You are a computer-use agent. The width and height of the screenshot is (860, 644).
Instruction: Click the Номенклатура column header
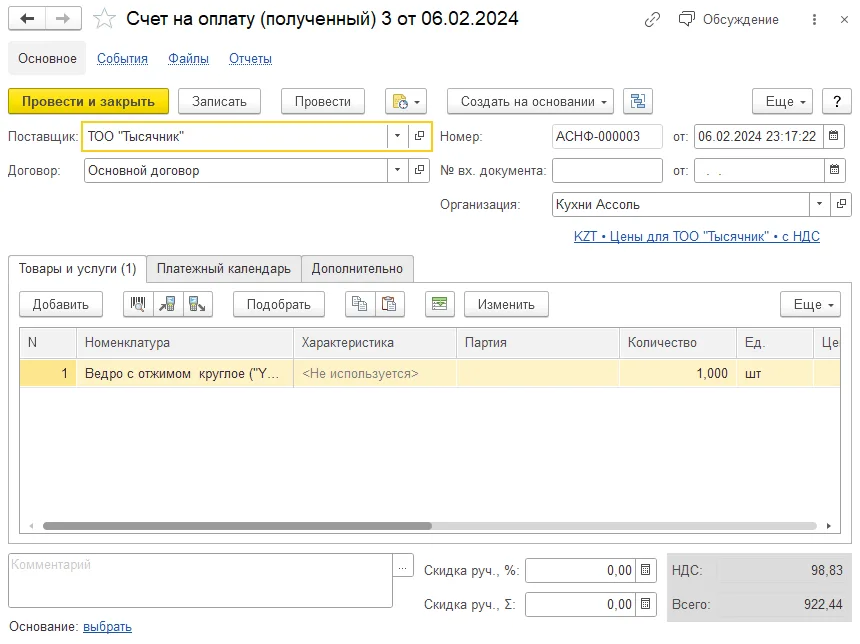point(185,343)
